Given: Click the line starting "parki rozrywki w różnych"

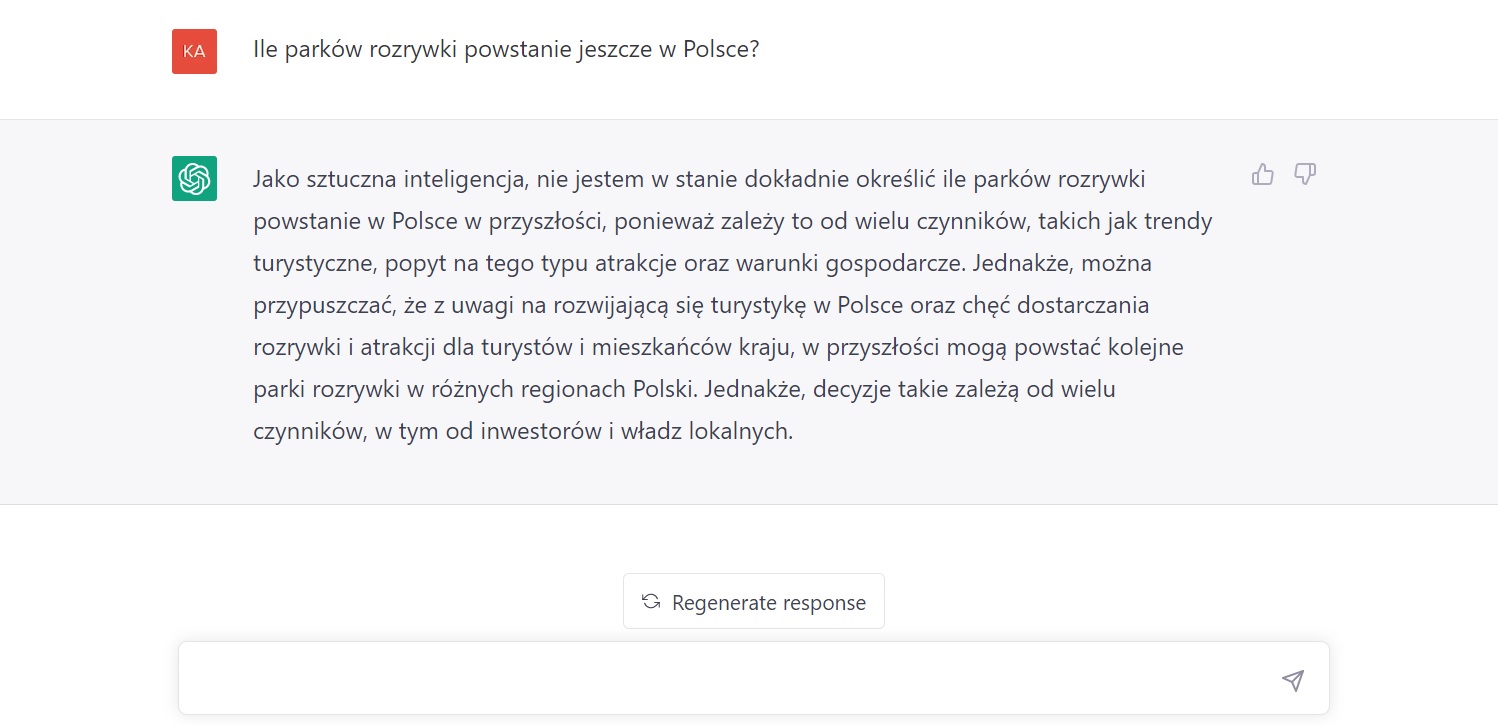Looking at the screenshot, I should [684, 389].
